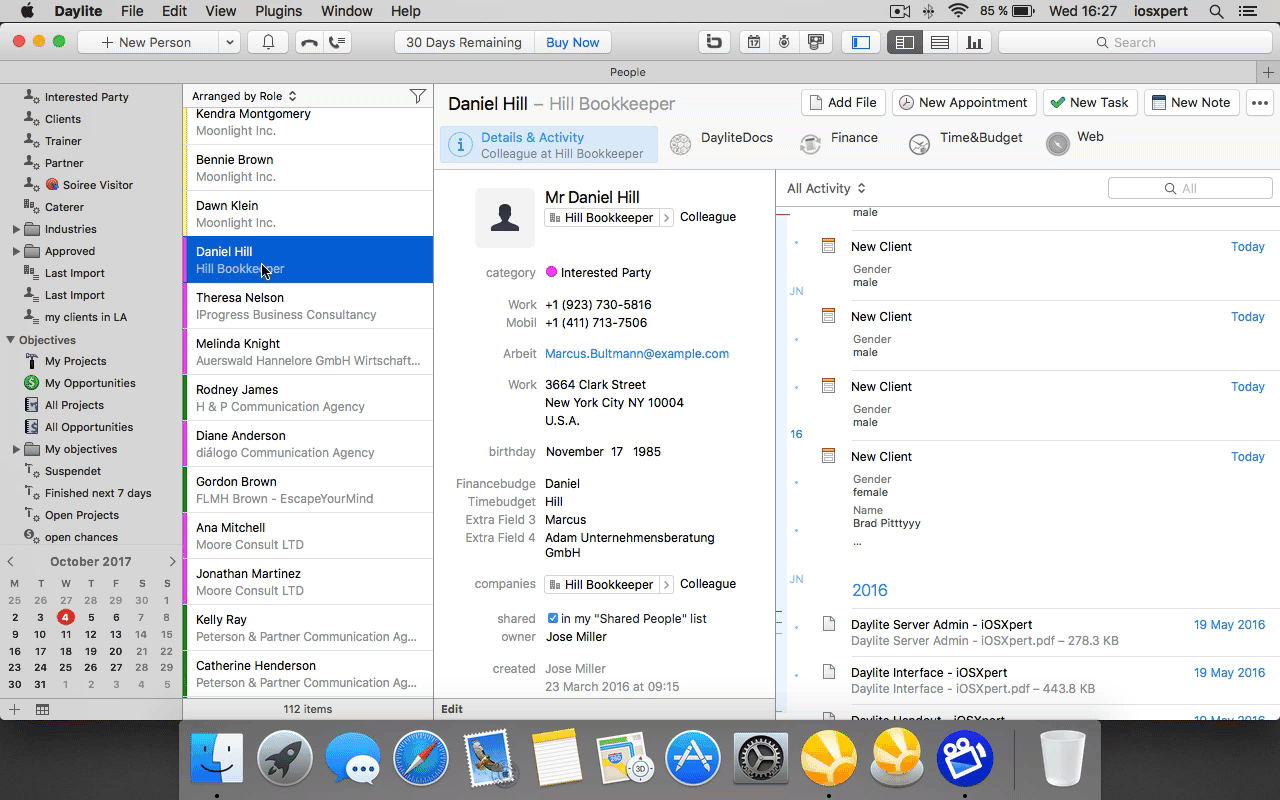Click the toolbar icon left of sidebar toggle
This screenshot has height=800, width=1280.
[817, 42]
